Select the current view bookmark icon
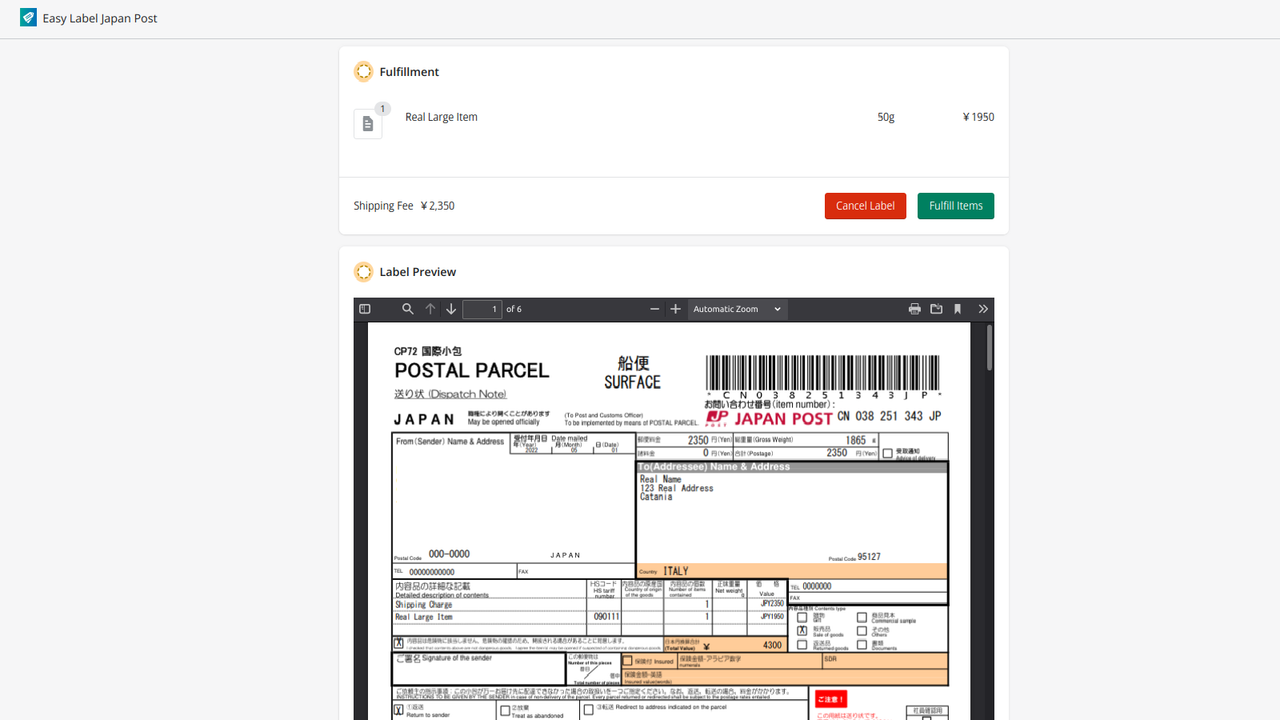Image resolution: width=1280 pixels, height=720 pixels. click(957, 309)
